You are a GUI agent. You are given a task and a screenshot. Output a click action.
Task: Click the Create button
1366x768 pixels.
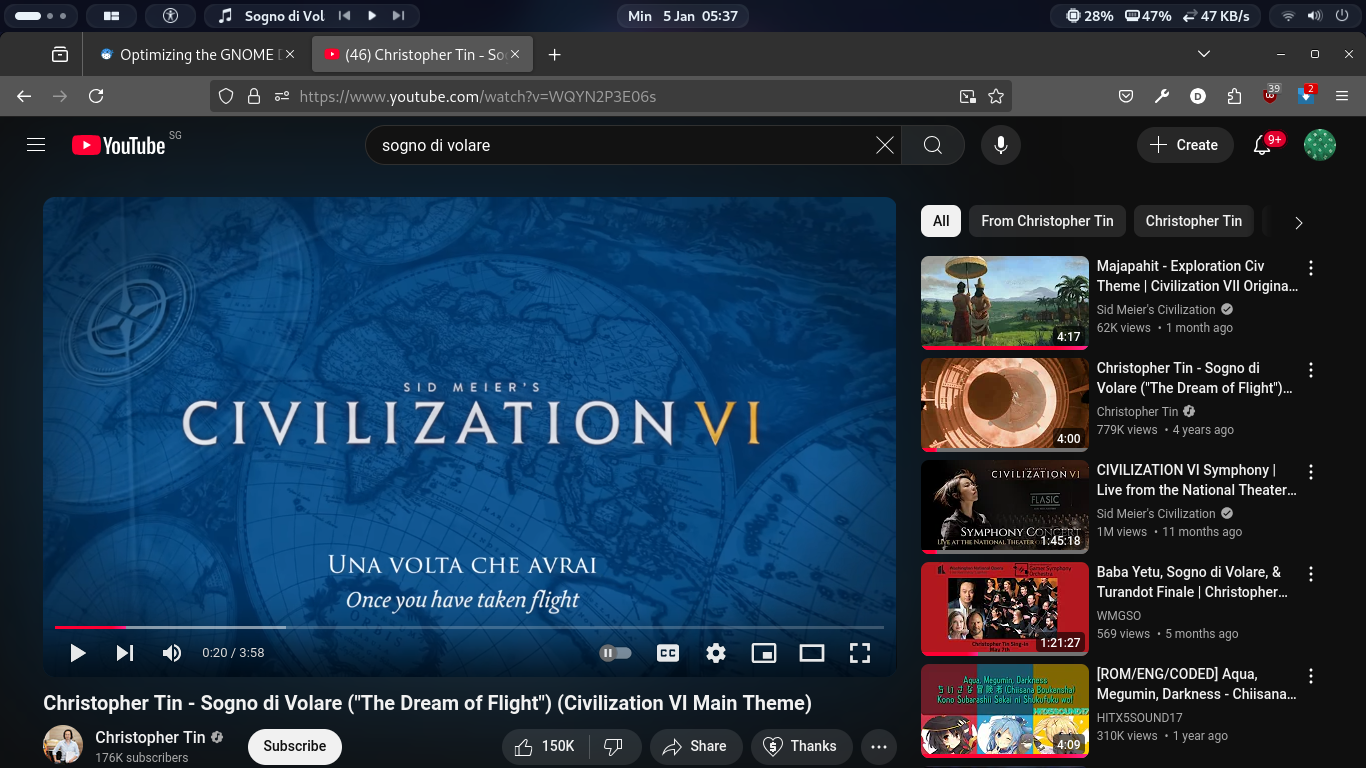(1184, 145)
